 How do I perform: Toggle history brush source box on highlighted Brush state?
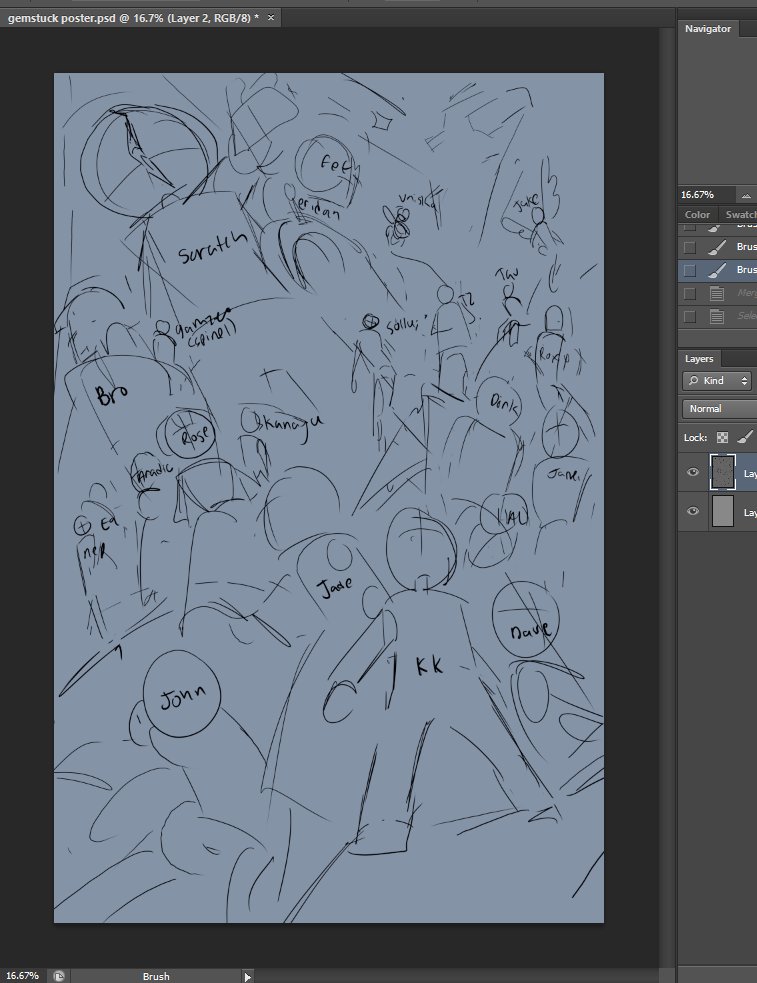pyautogui.click(x=690, y=270)
